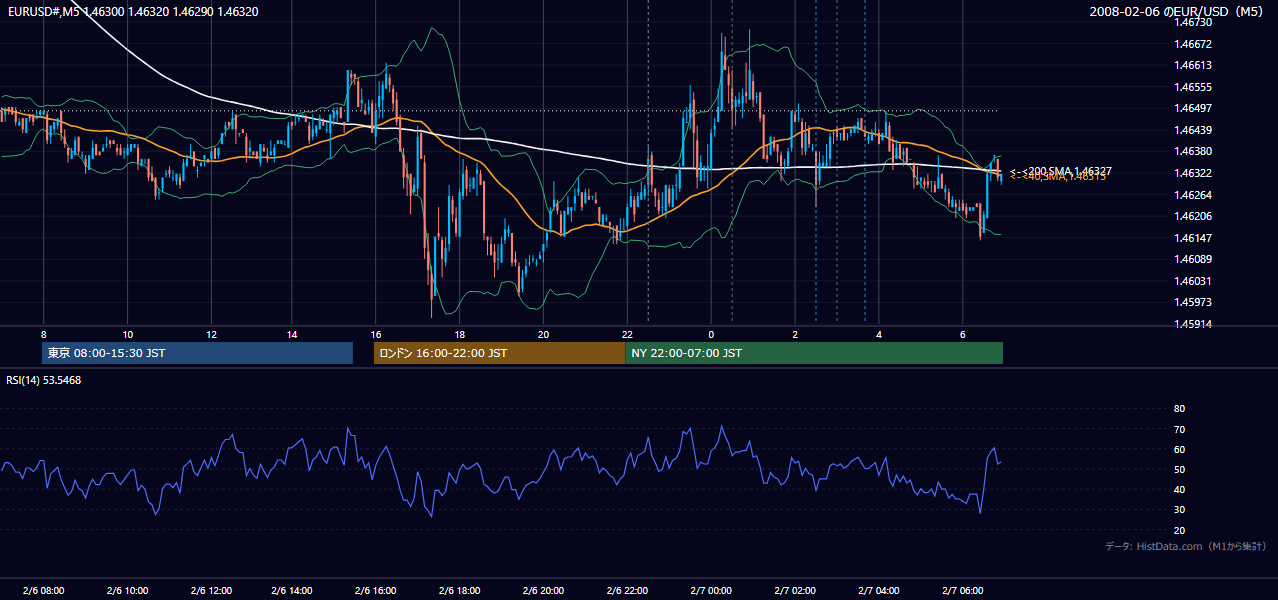The image size is (1278, 600).
Task: Click price axis label 1.46380
Action: (1194, 151)
